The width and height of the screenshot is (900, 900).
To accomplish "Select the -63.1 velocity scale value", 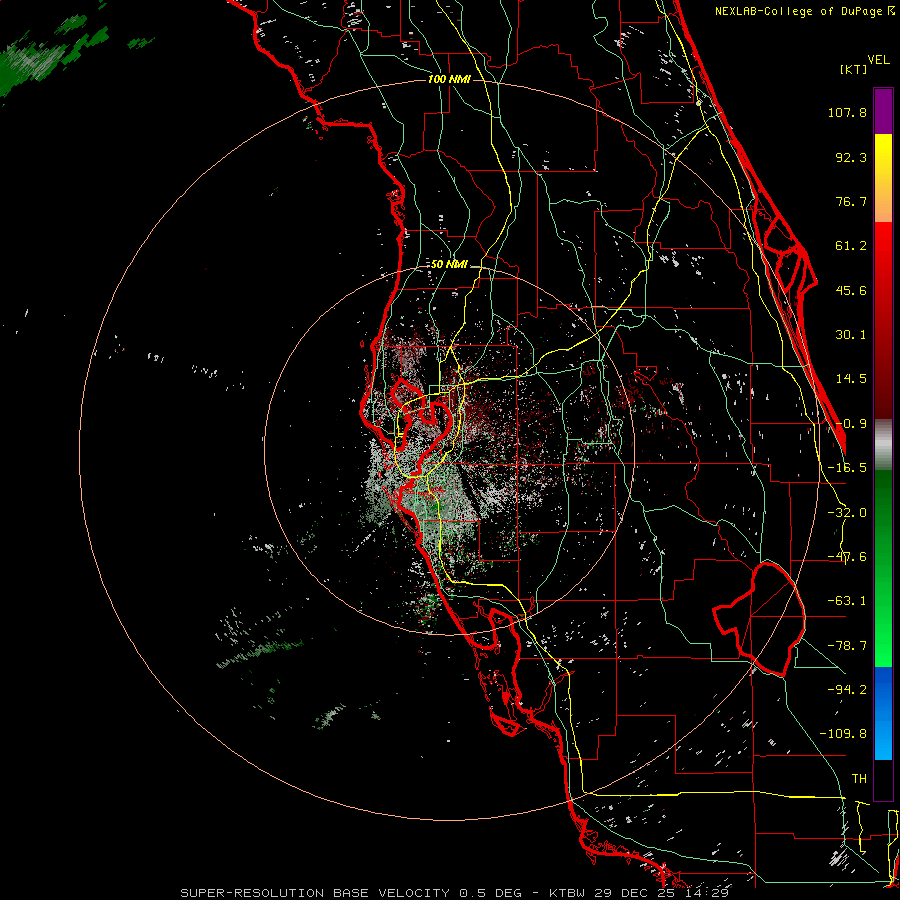I will tap(847, 601).
